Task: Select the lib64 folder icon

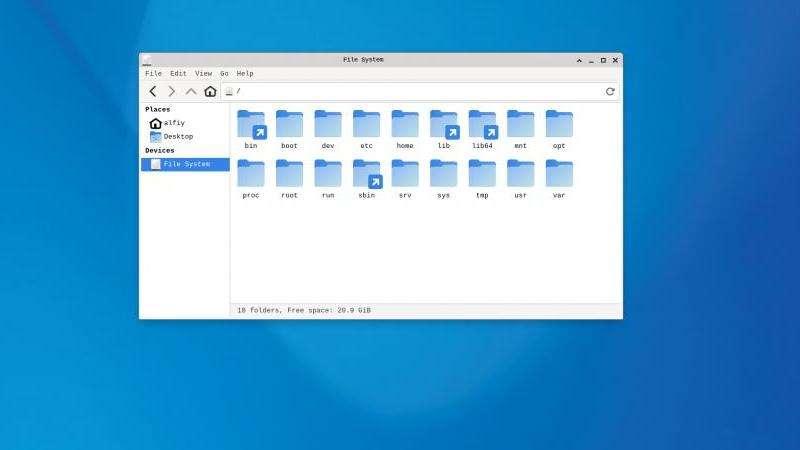Action: [x=482, y=125]
